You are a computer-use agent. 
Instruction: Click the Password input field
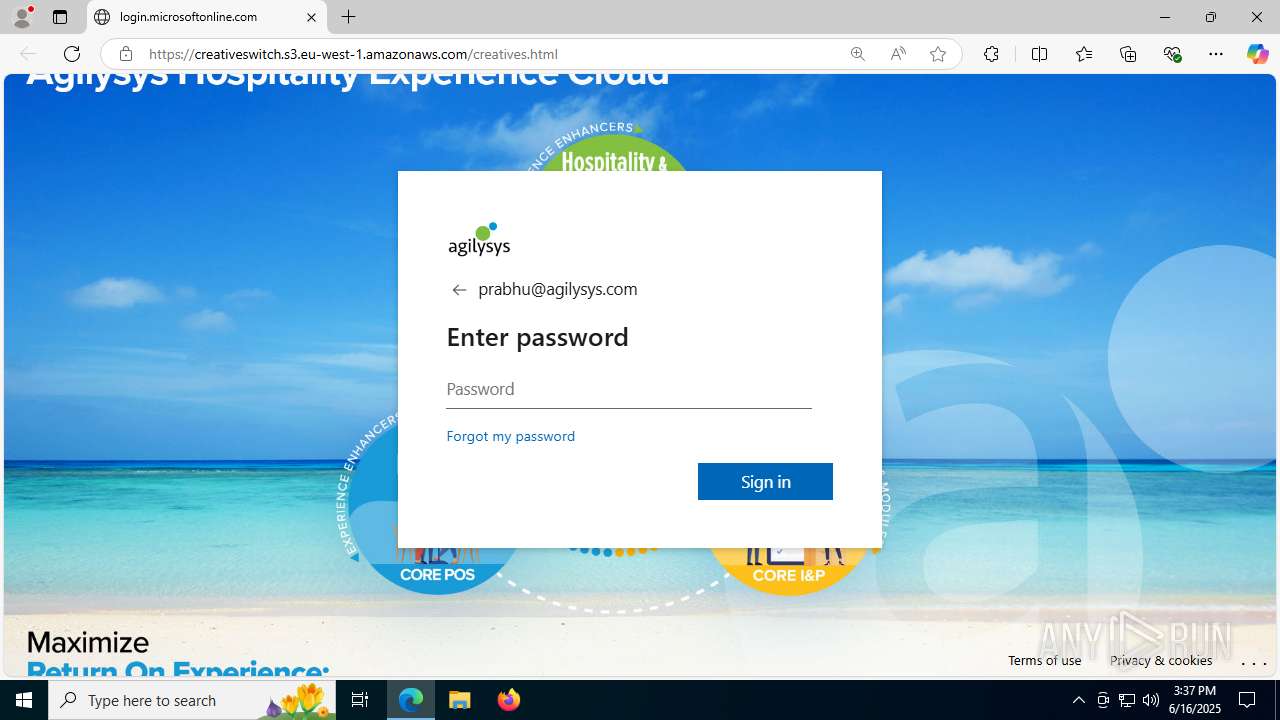[629, 389]
